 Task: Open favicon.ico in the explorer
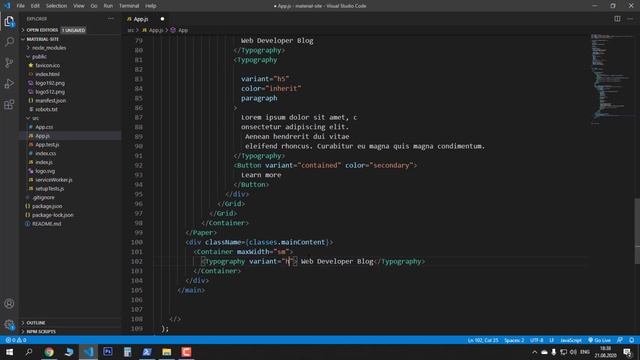pyautogui.click(x=47, y=65)
